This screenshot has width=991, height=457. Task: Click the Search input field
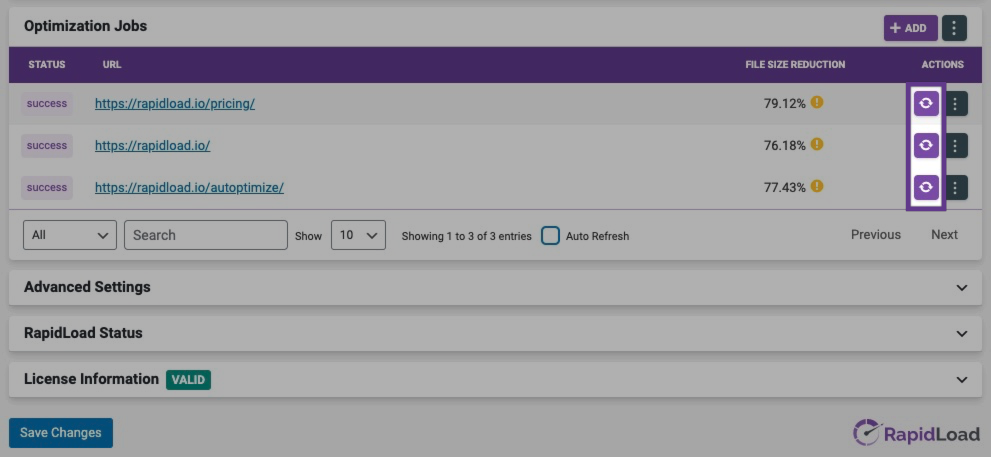[206, 235]
